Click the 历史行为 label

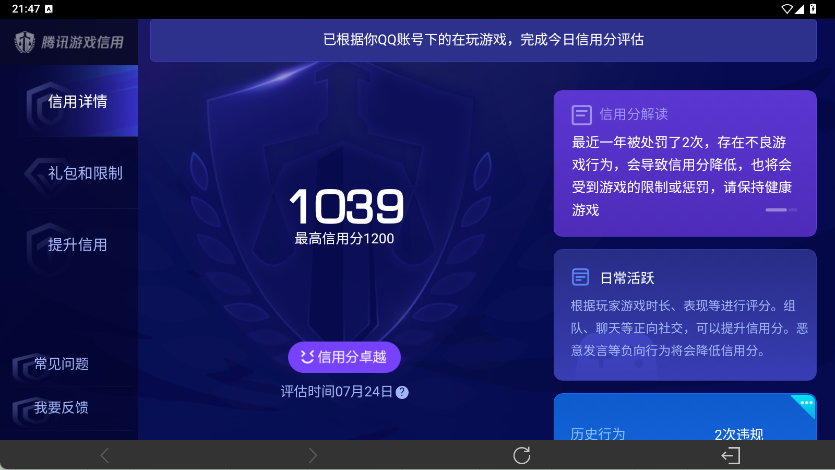pyautogui.click(x=597, y=434)
